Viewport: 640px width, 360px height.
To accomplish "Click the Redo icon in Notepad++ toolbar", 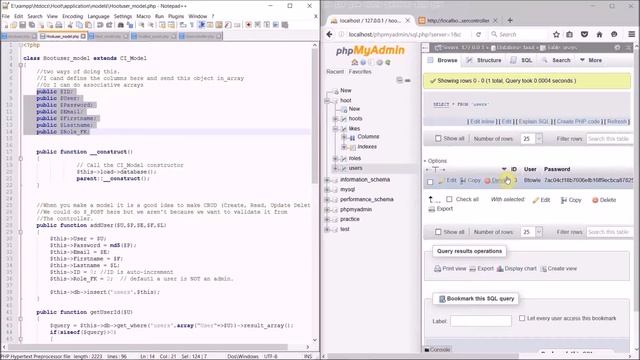I will pyautogui.click(x=109, y=25).
